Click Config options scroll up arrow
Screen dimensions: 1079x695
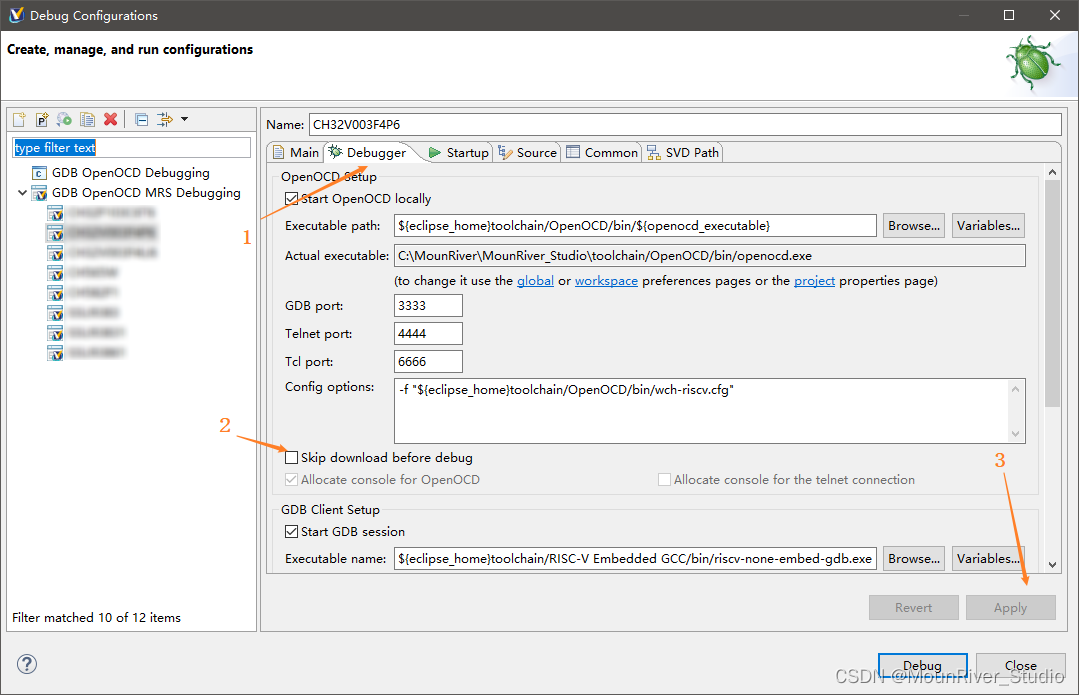pos(1016,389)
